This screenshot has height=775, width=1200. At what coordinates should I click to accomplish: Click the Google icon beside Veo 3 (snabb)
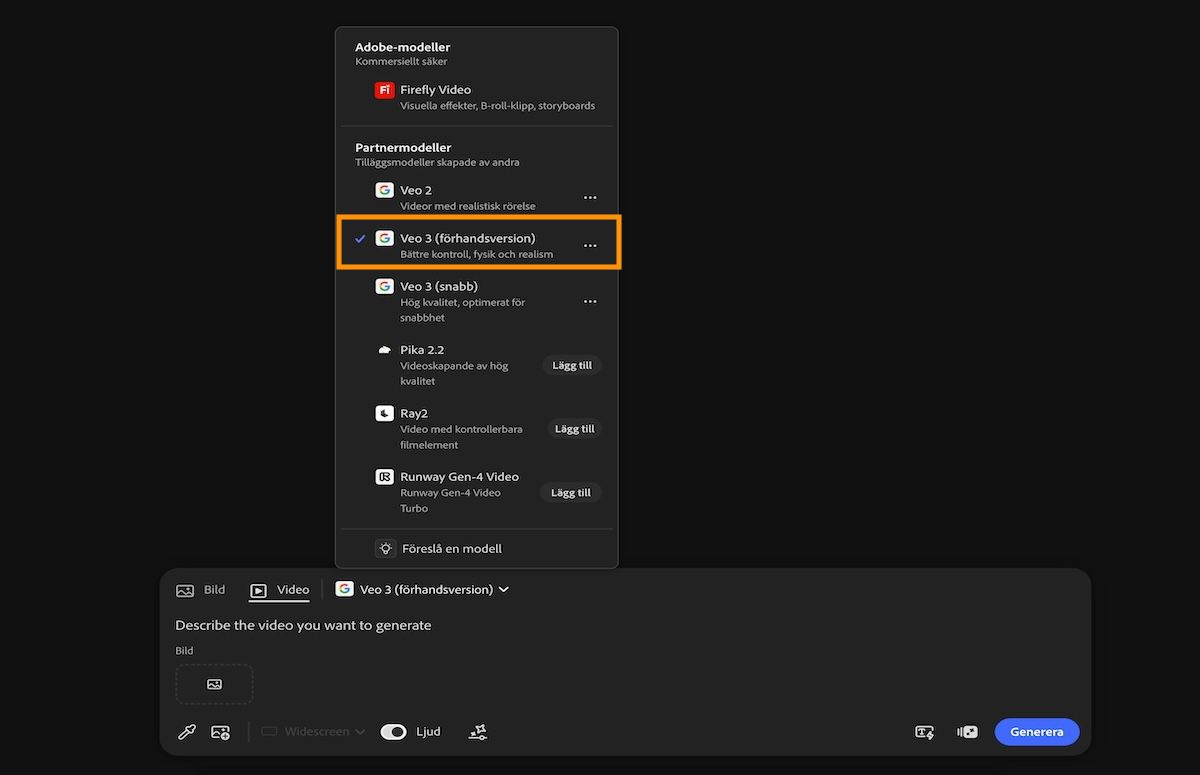pyautogui.click(x=384, y=286)
